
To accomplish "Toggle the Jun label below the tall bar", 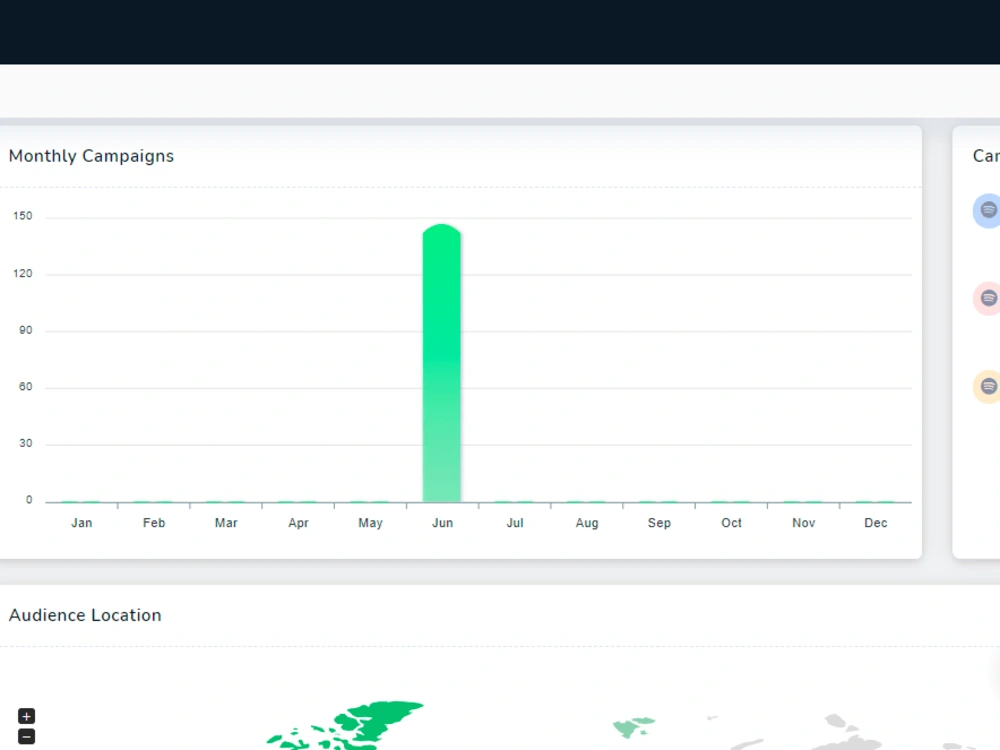I will click(442, 522).
